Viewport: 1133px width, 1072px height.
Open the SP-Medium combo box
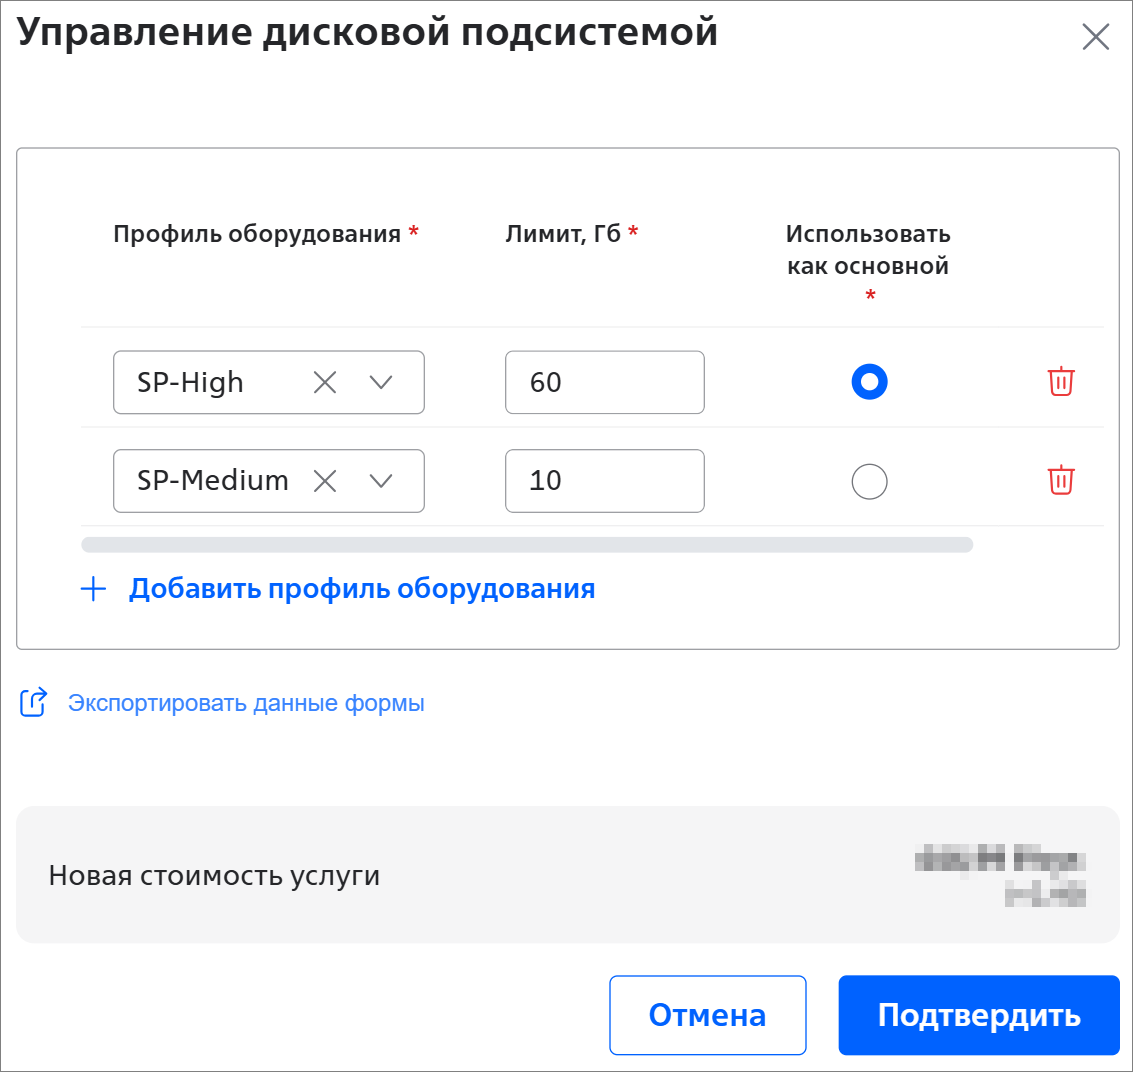(x=269, y=481)
